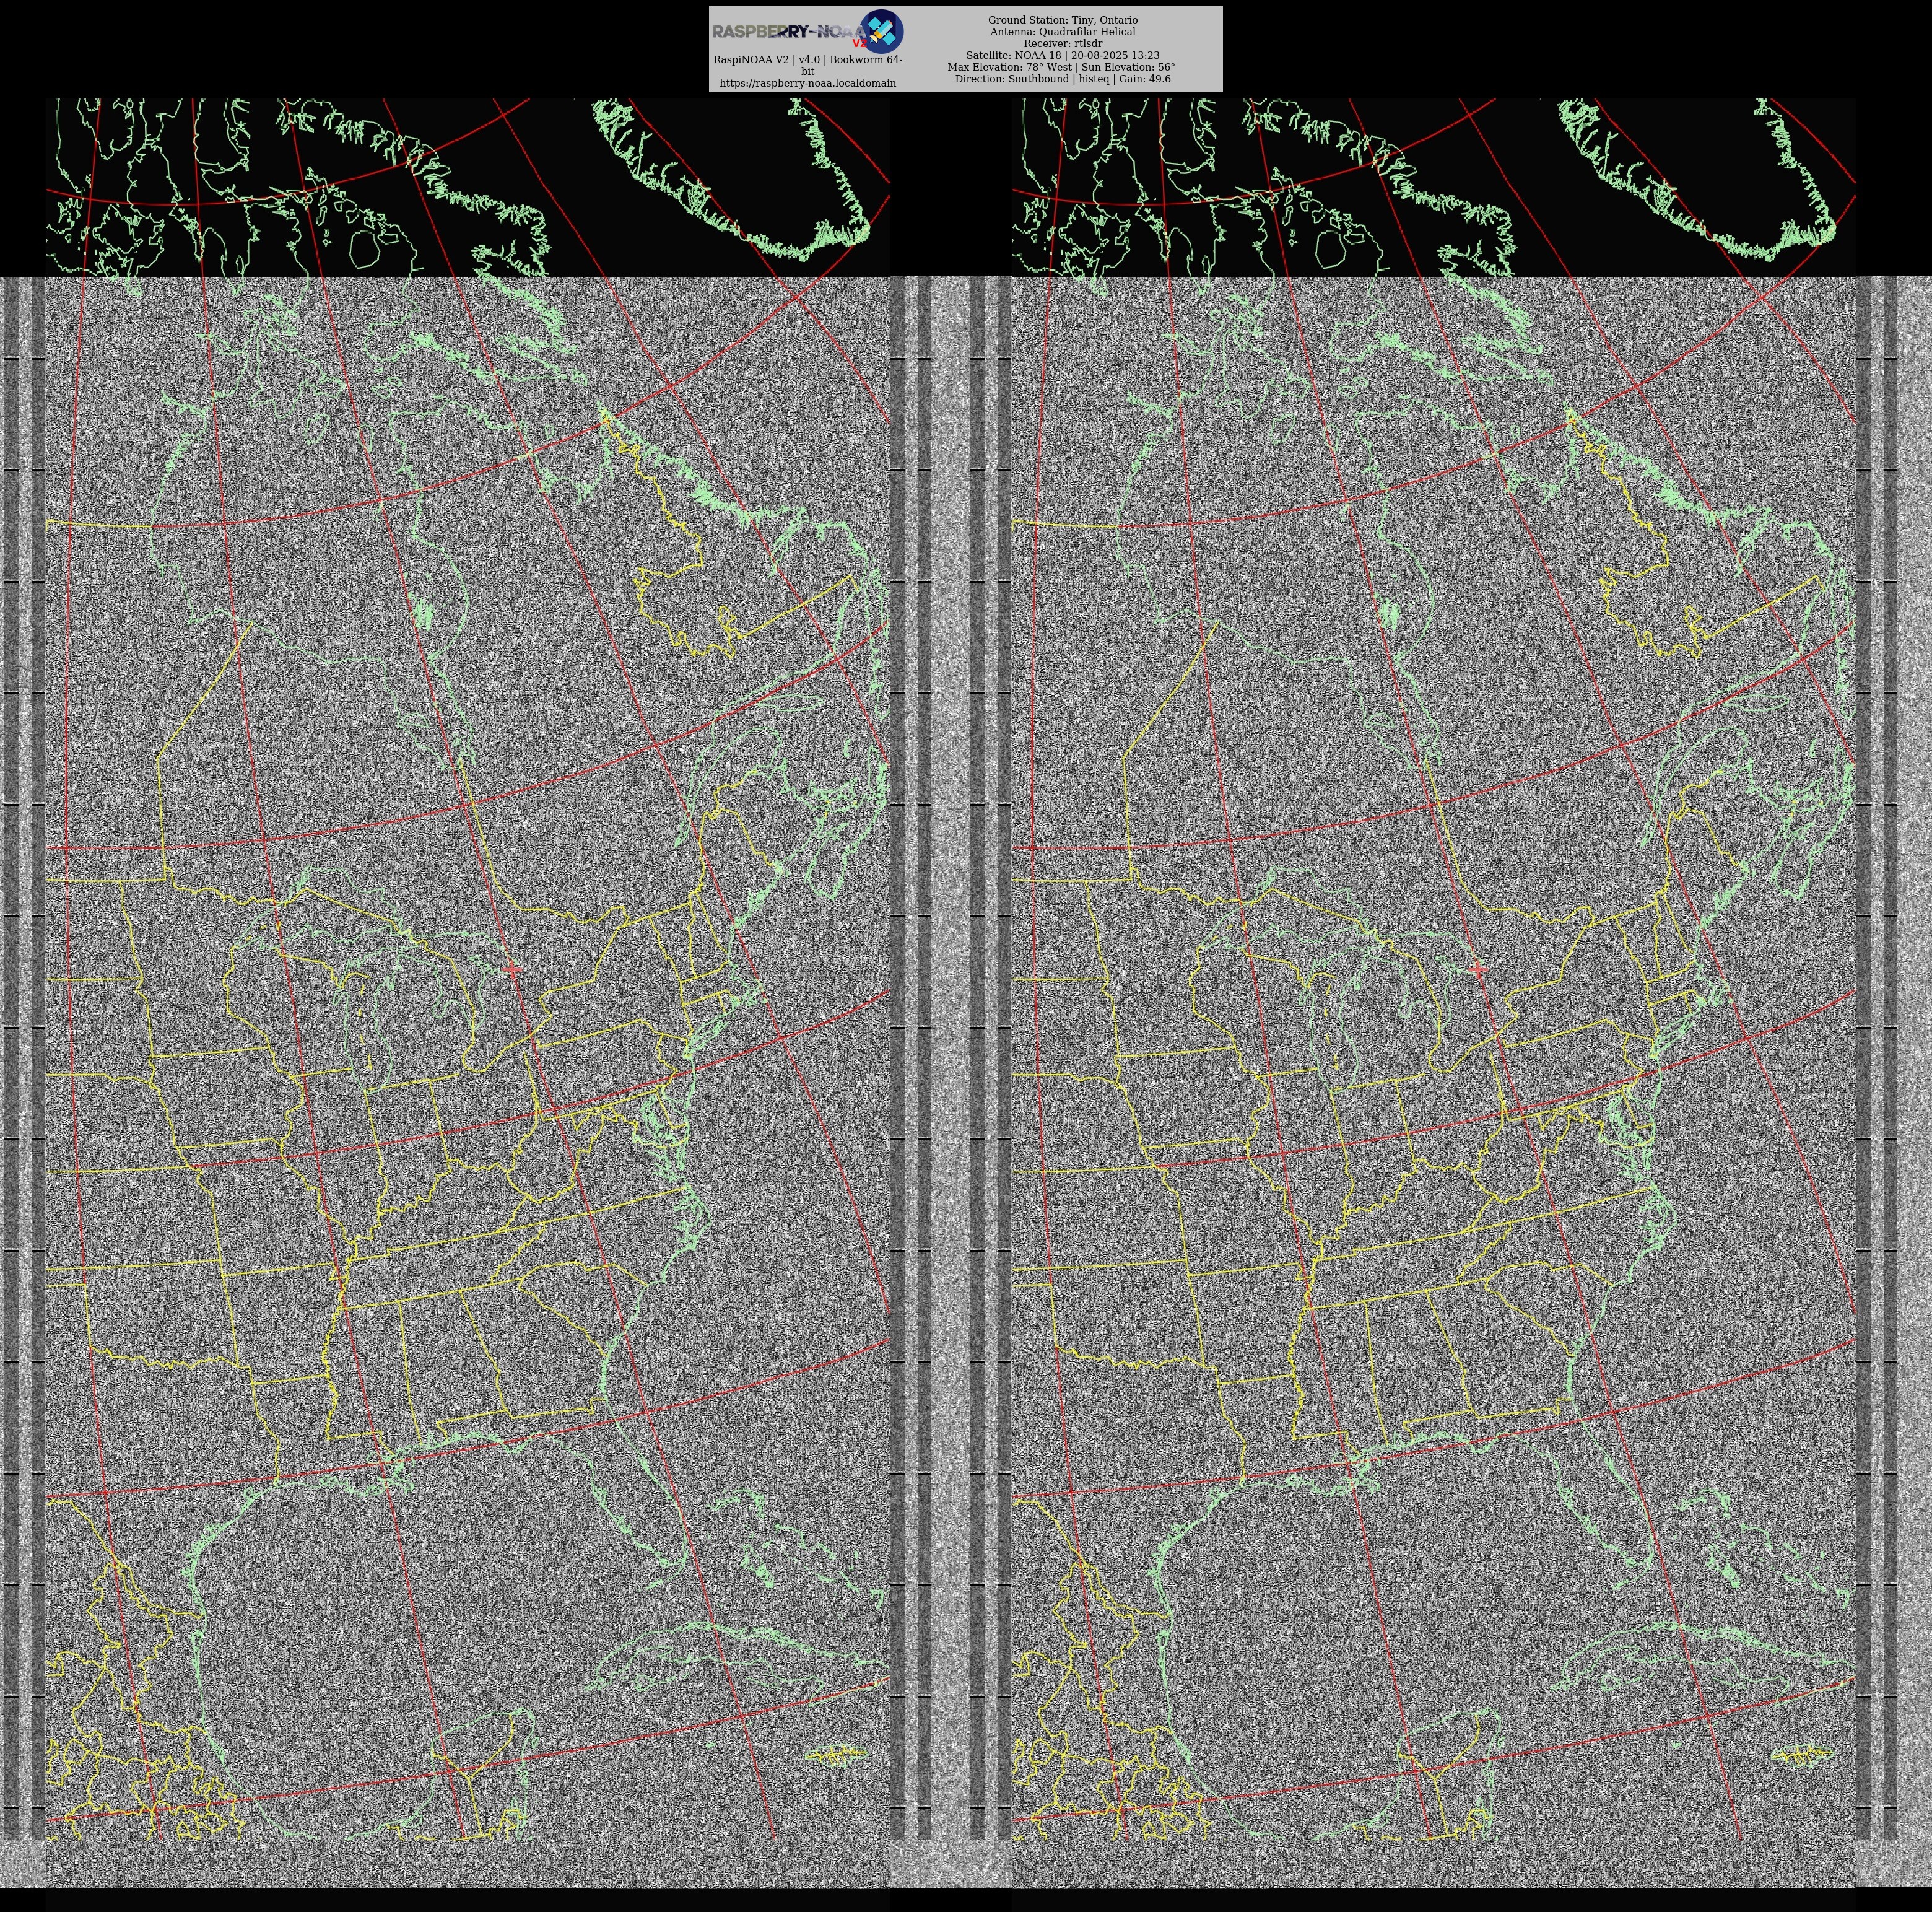
Task: Click the RaspiNOAA V2 v4.0 version text
Action: point(807,60)
